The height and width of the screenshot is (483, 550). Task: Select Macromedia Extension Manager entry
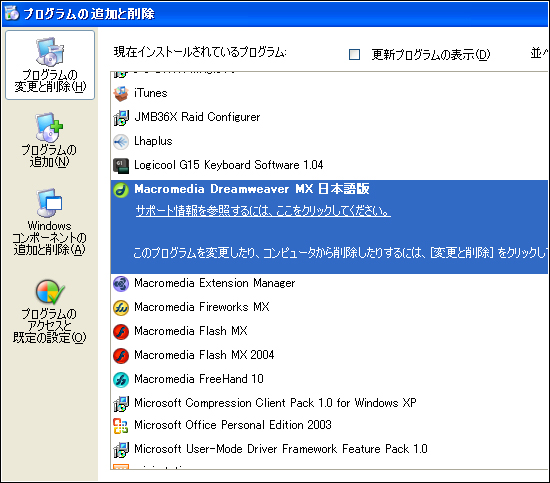214,283
